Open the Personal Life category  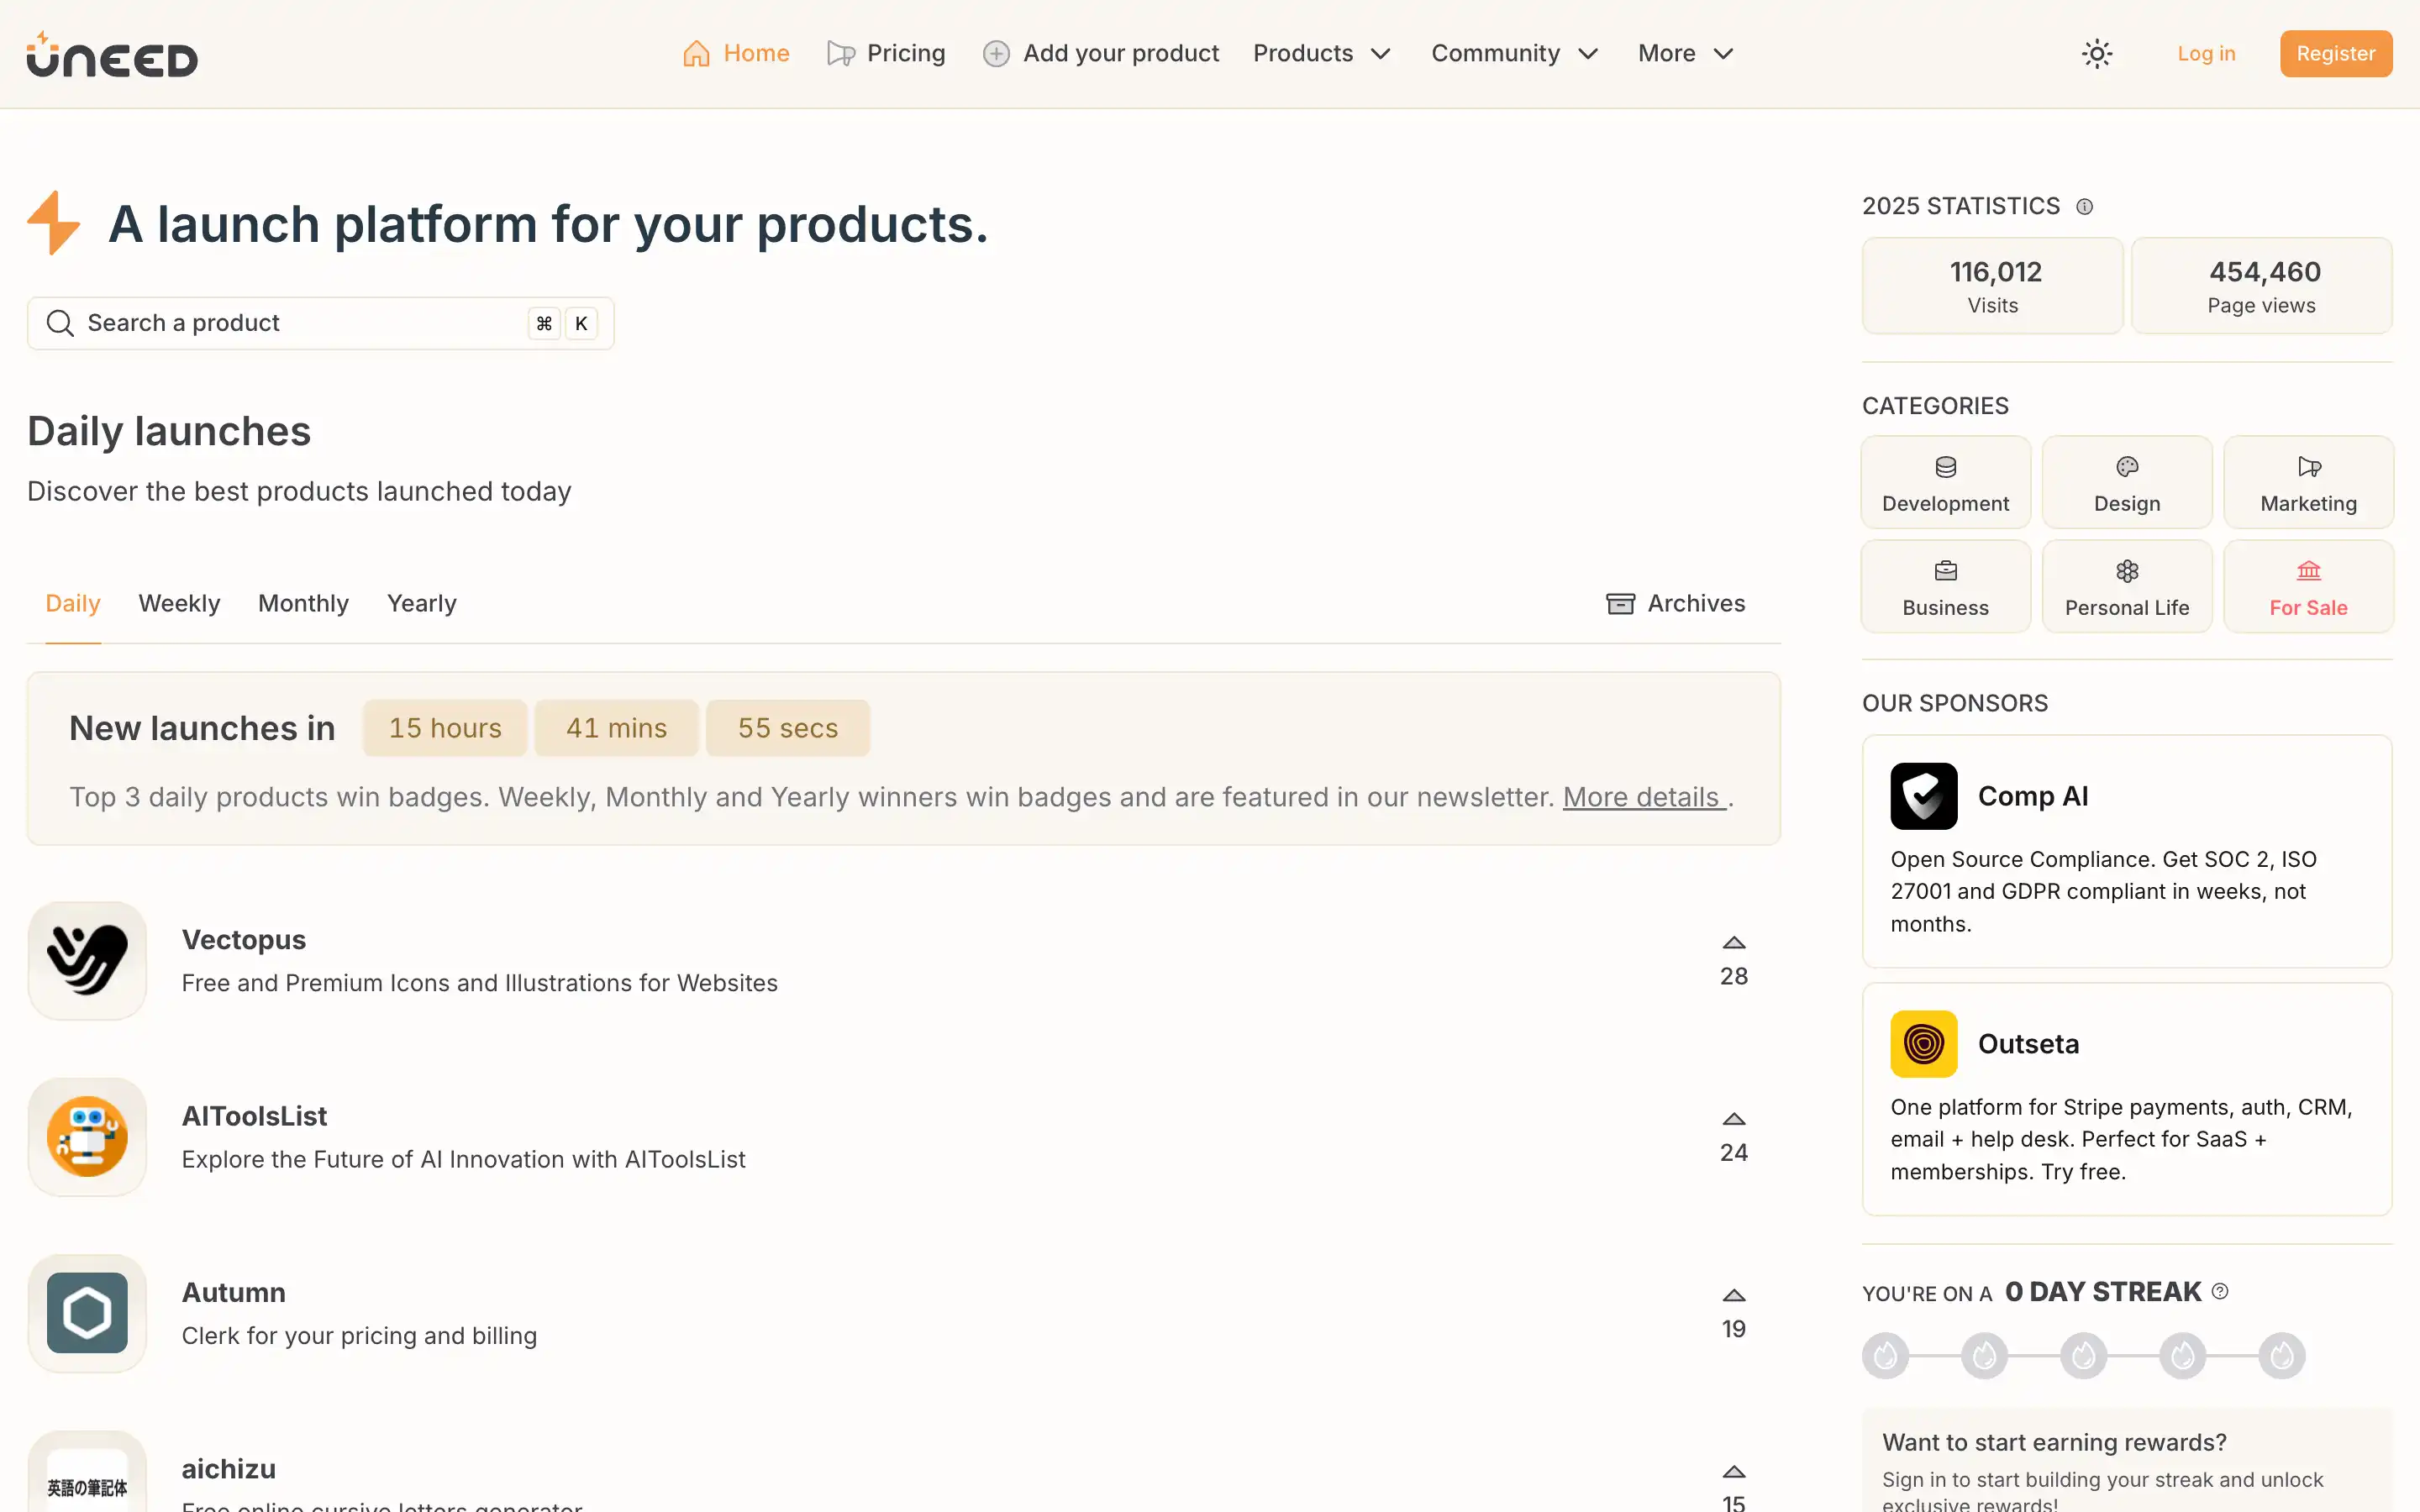2127,587
